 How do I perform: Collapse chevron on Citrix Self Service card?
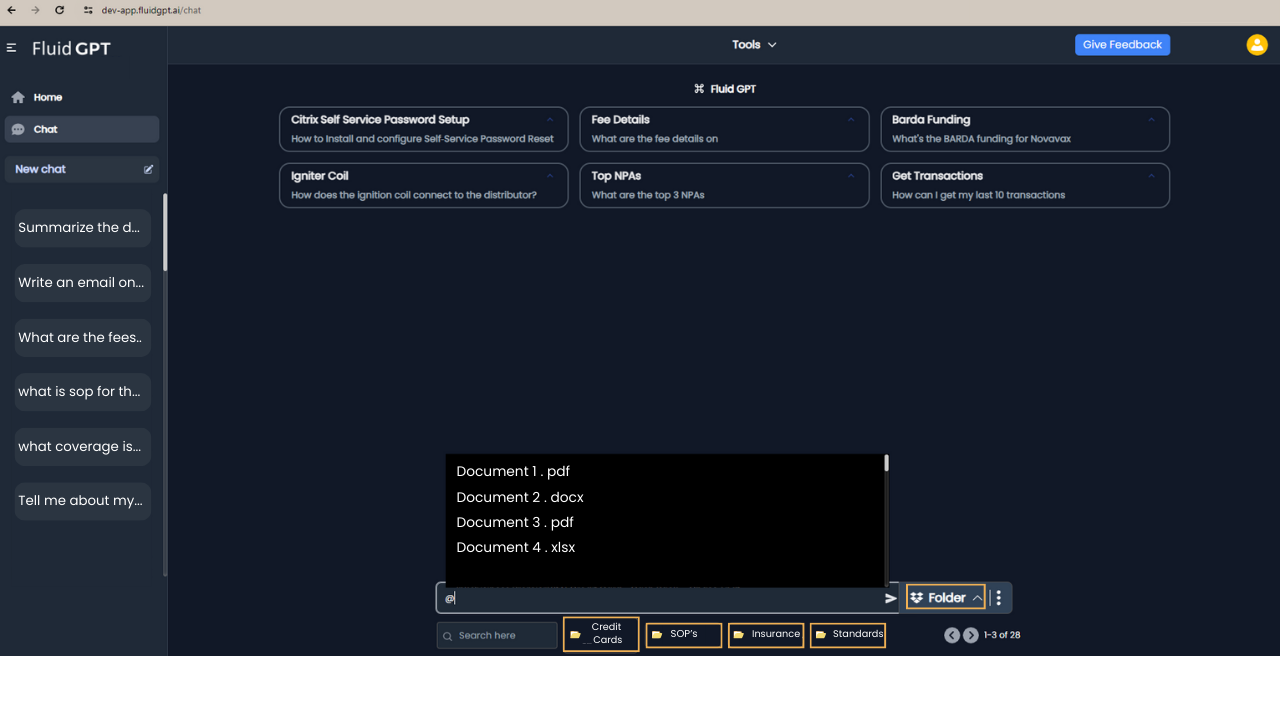550,119
